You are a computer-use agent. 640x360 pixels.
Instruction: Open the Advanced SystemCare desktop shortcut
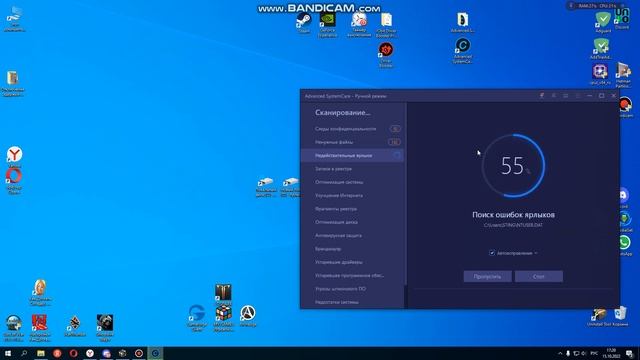(462, 50)
